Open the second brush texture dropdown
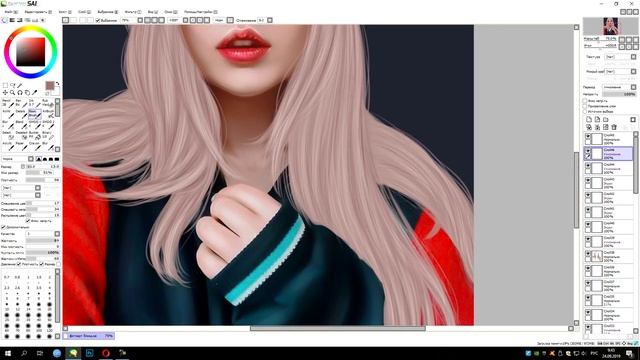640x360 pixels. coord(21,195)
